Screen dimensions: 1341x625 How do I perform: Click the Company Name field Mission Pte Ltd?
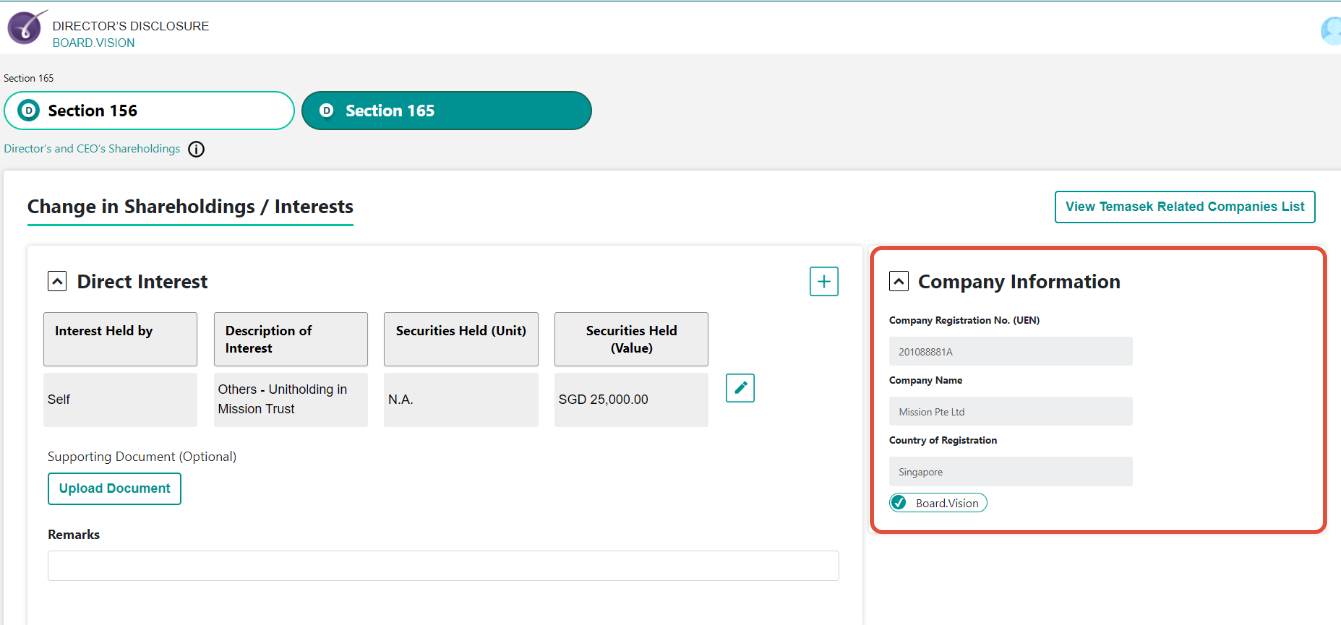pyautogui.click(x=1011, y=412)
